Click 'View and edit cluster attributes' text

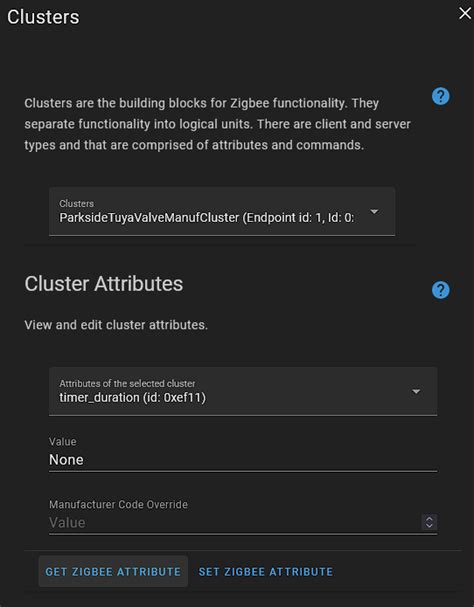coord(116,325)
